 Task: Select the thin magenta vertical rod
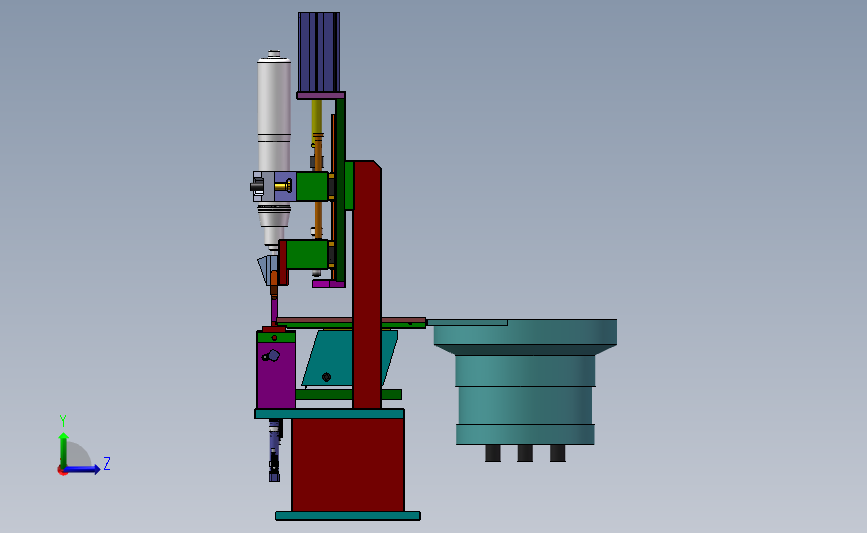274,311
